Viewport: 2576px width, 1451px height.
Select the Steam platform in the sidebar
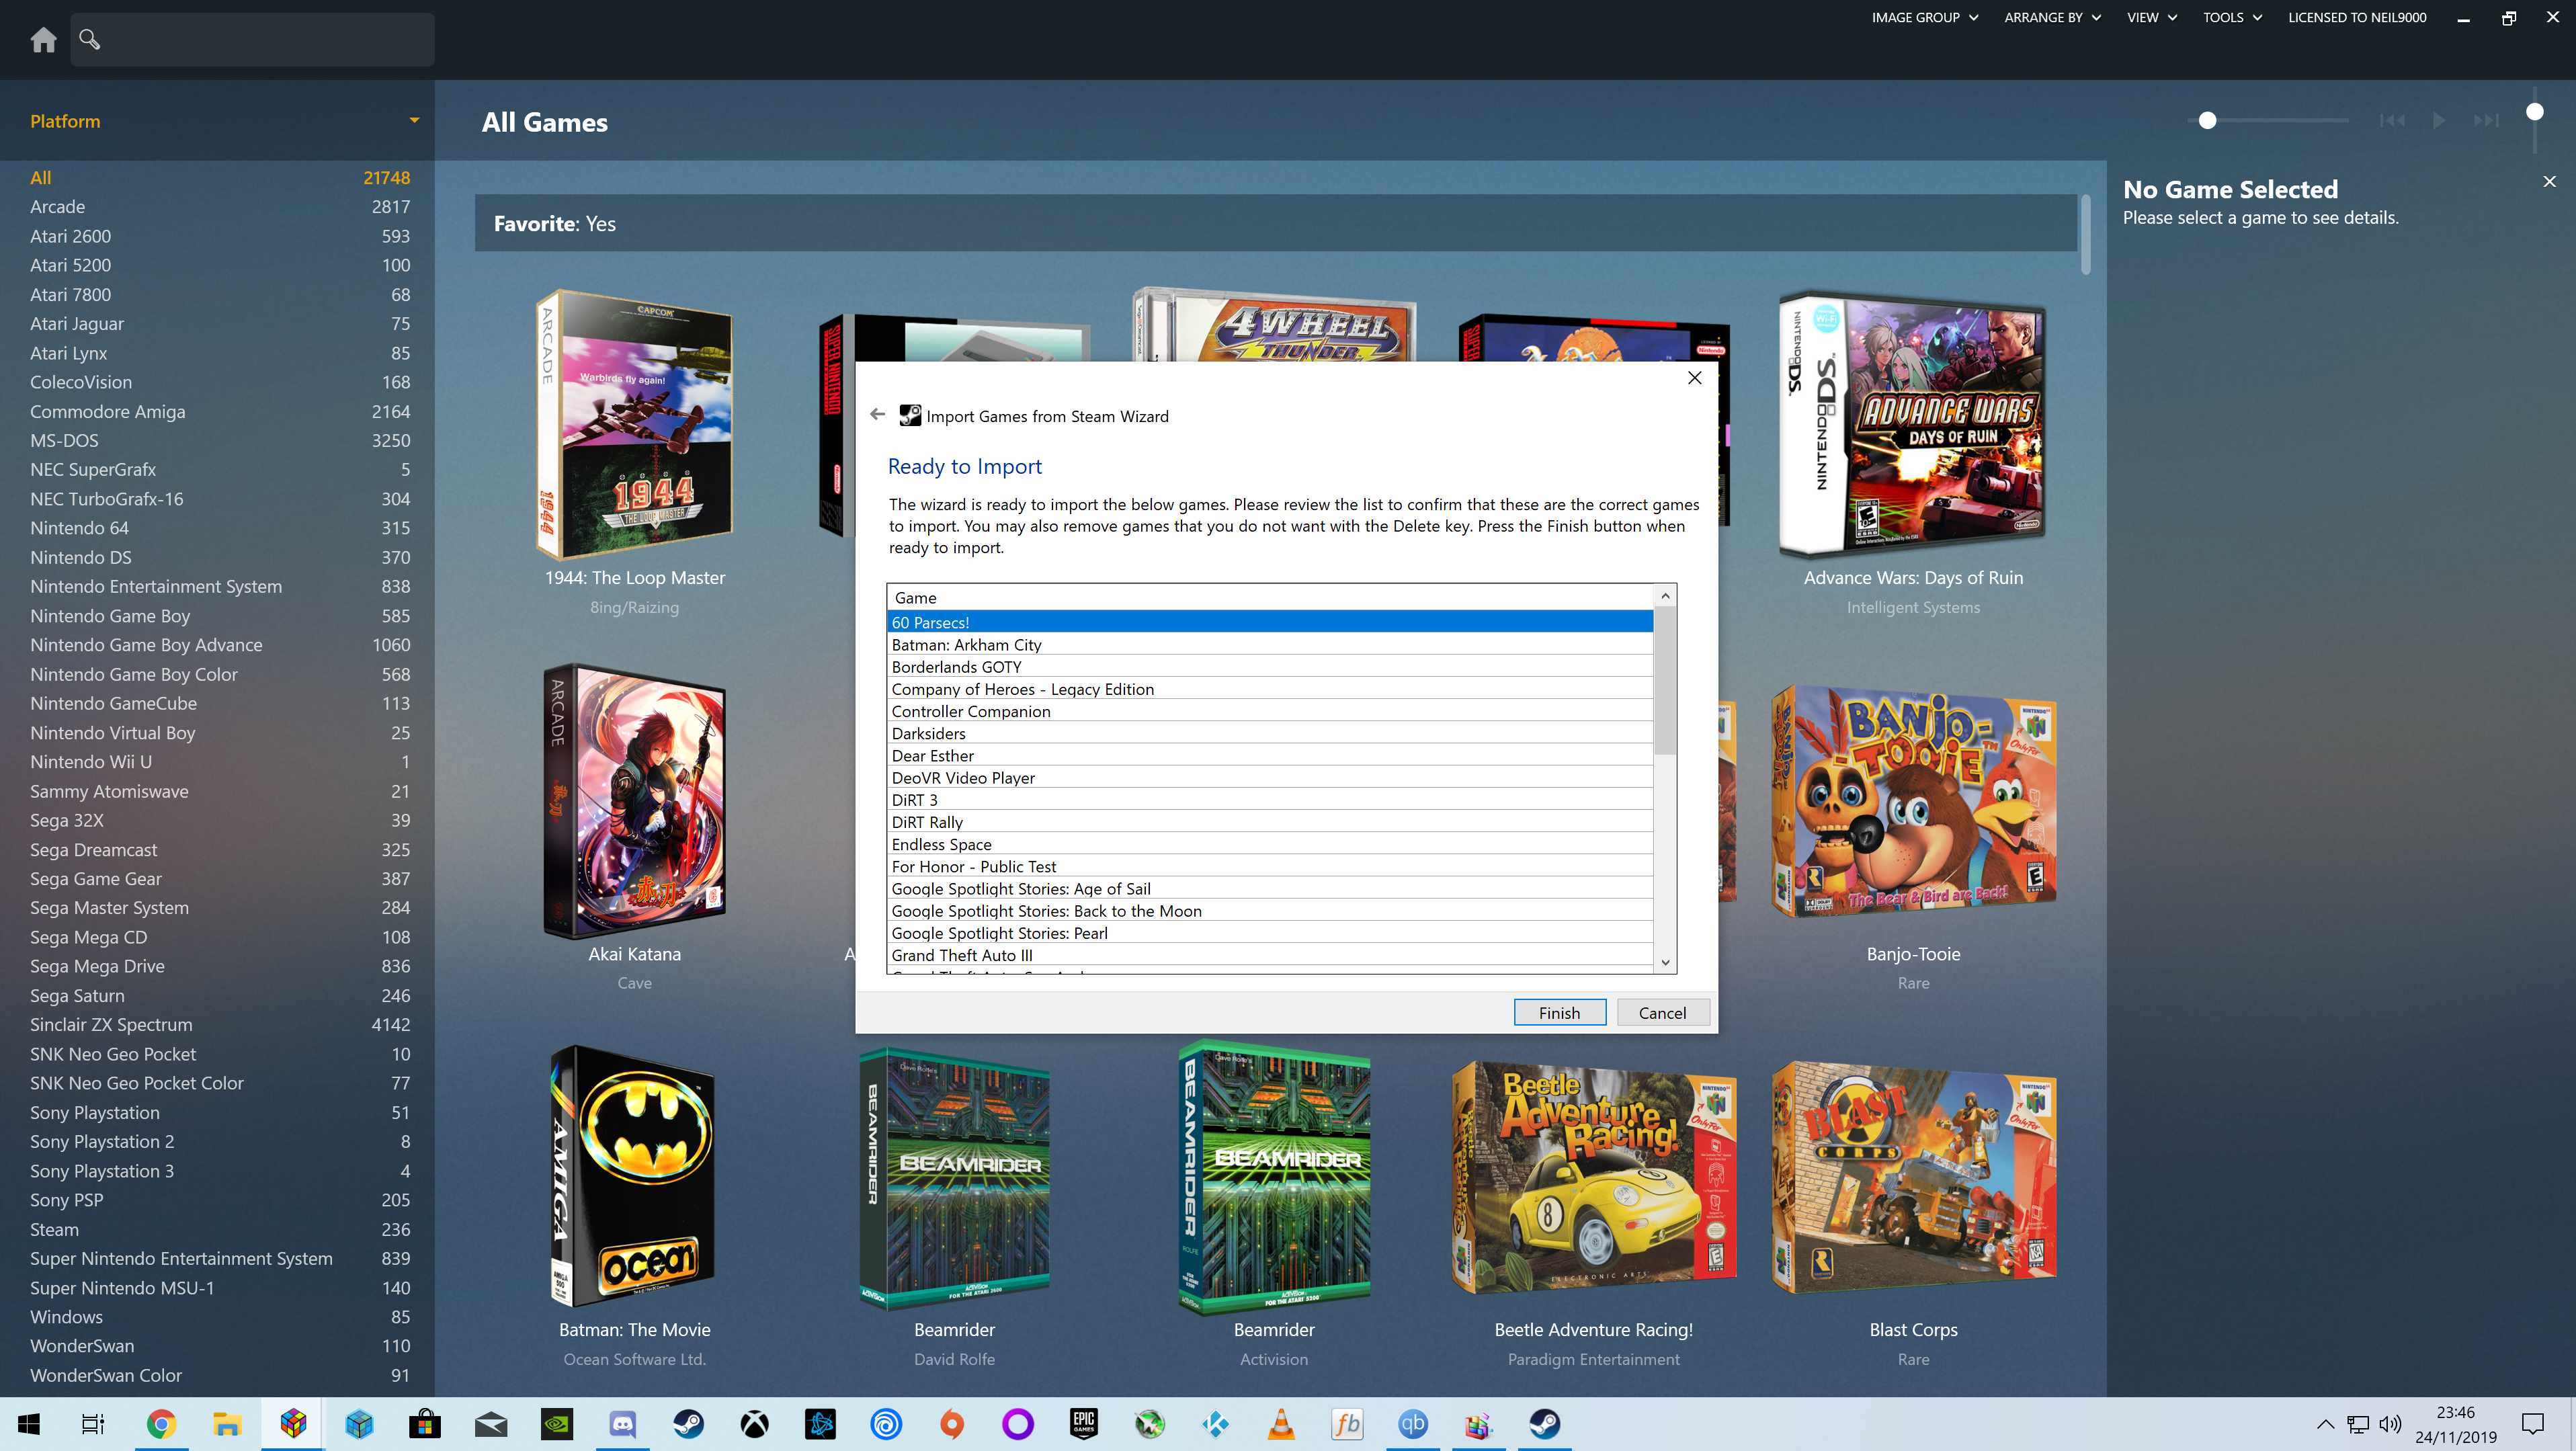(x=219, y=1229)
